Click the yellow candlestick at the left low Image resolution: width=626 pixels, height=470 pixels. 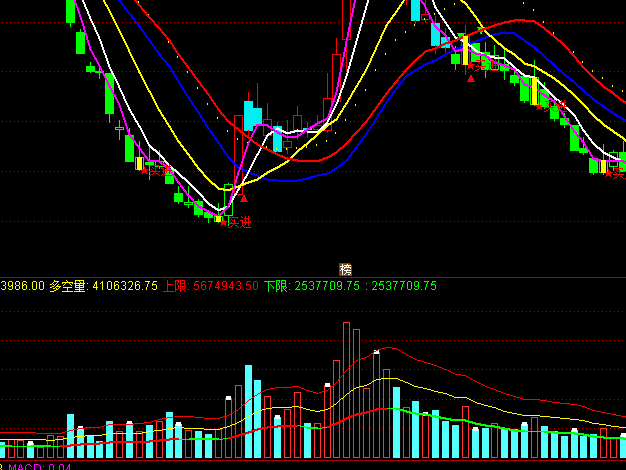139,163
